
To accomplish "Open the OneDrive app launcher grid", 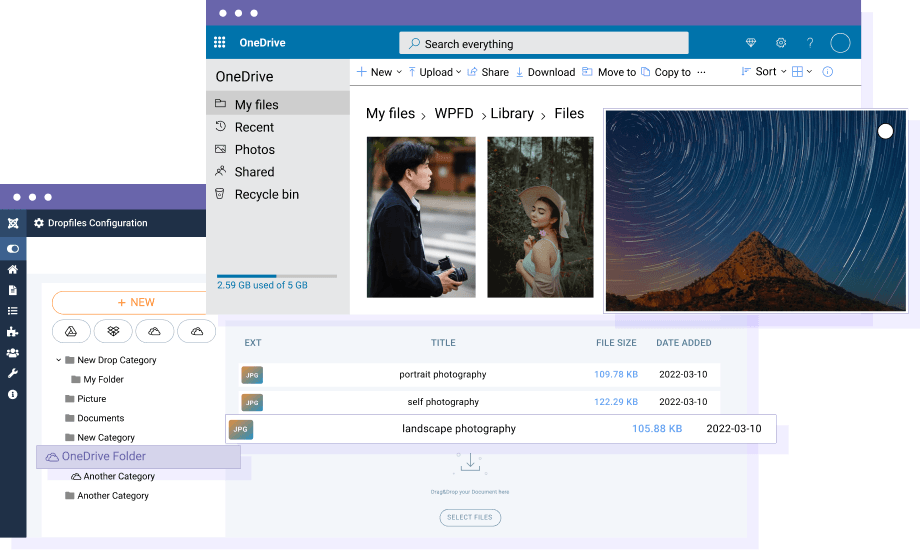I will pos(220,43).
